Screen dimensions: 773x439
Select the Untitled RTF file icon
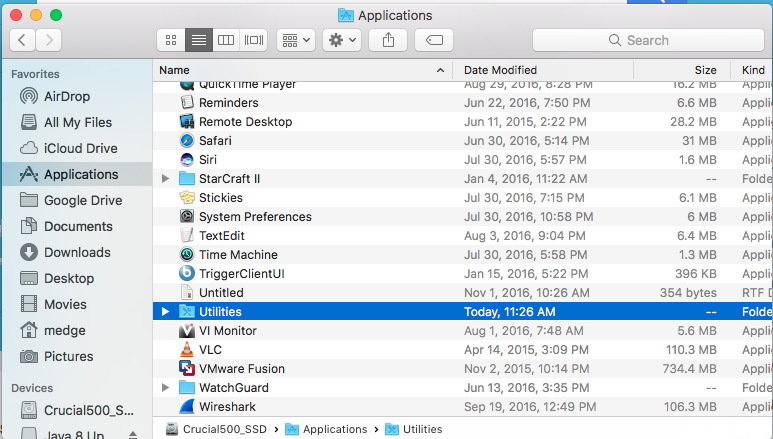pyautogui.click(x=187, y=293)
